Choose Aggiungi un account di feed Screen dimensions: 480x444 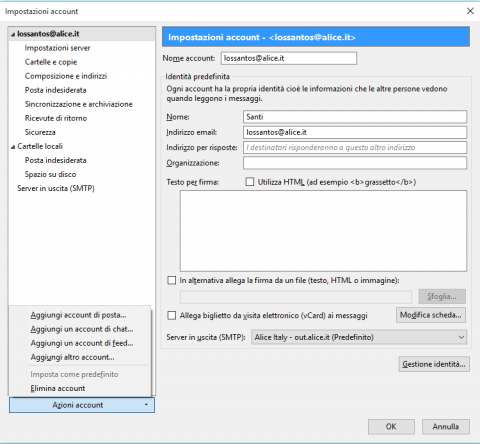(82, 343)
